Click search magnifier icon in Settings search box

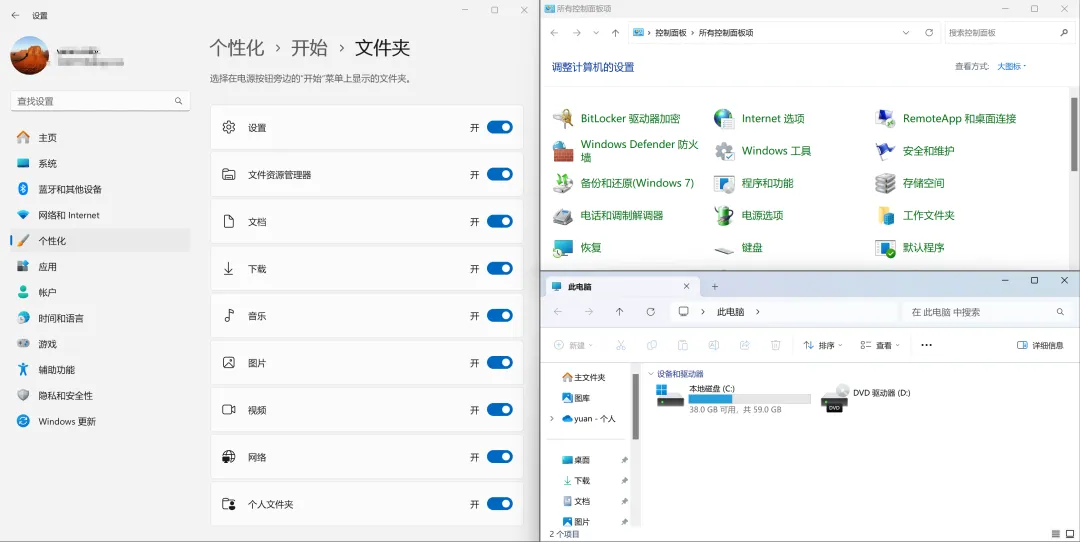tap(178, 101)
